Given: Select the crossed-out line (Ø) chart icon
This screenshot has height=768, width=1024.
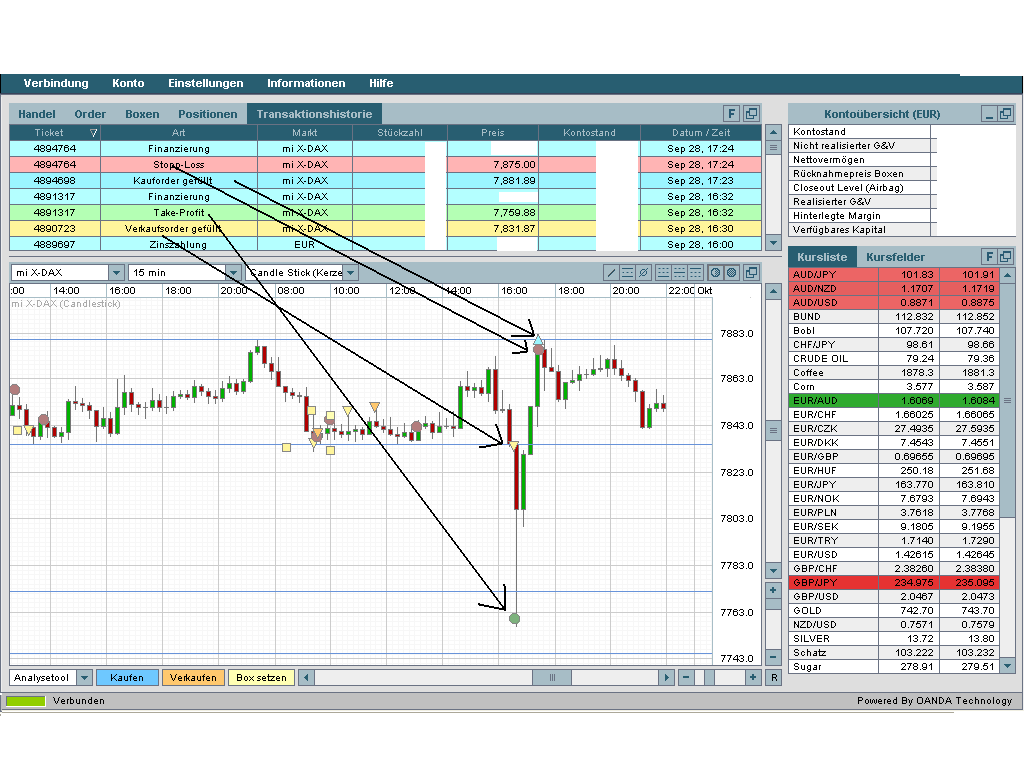Looking at the screenshot, I should [x=642, y=272].
